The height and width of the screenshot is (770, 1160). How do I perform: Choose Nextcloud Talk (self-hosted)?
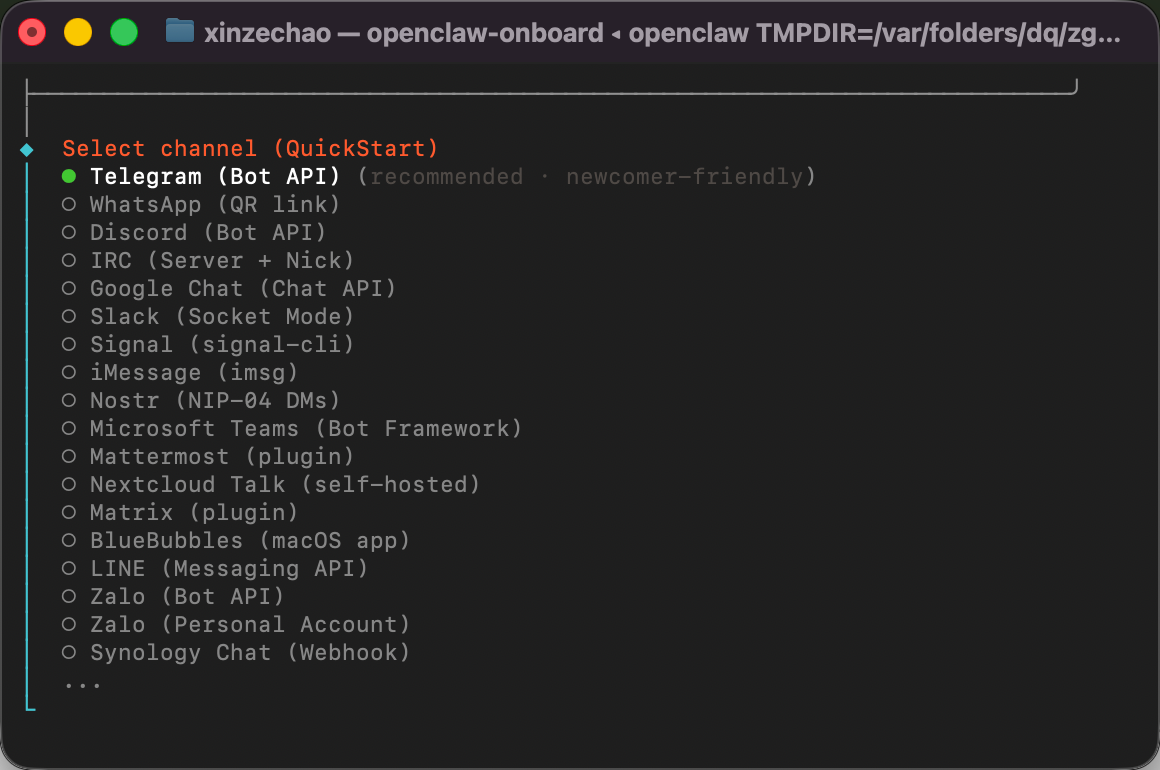click(271, 485)
